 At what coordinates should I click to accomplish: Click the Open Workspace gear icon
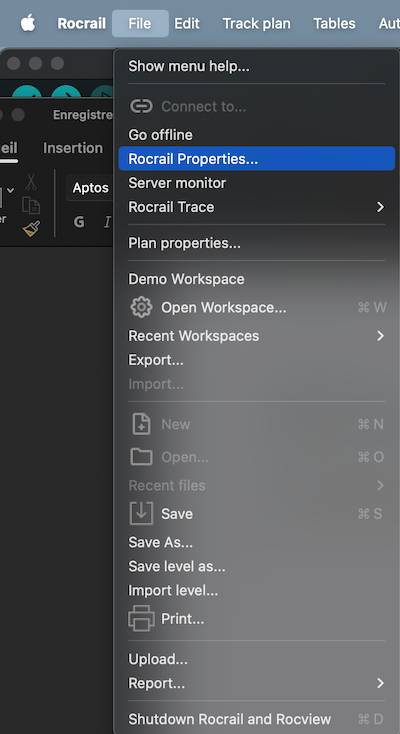(141, 308)
